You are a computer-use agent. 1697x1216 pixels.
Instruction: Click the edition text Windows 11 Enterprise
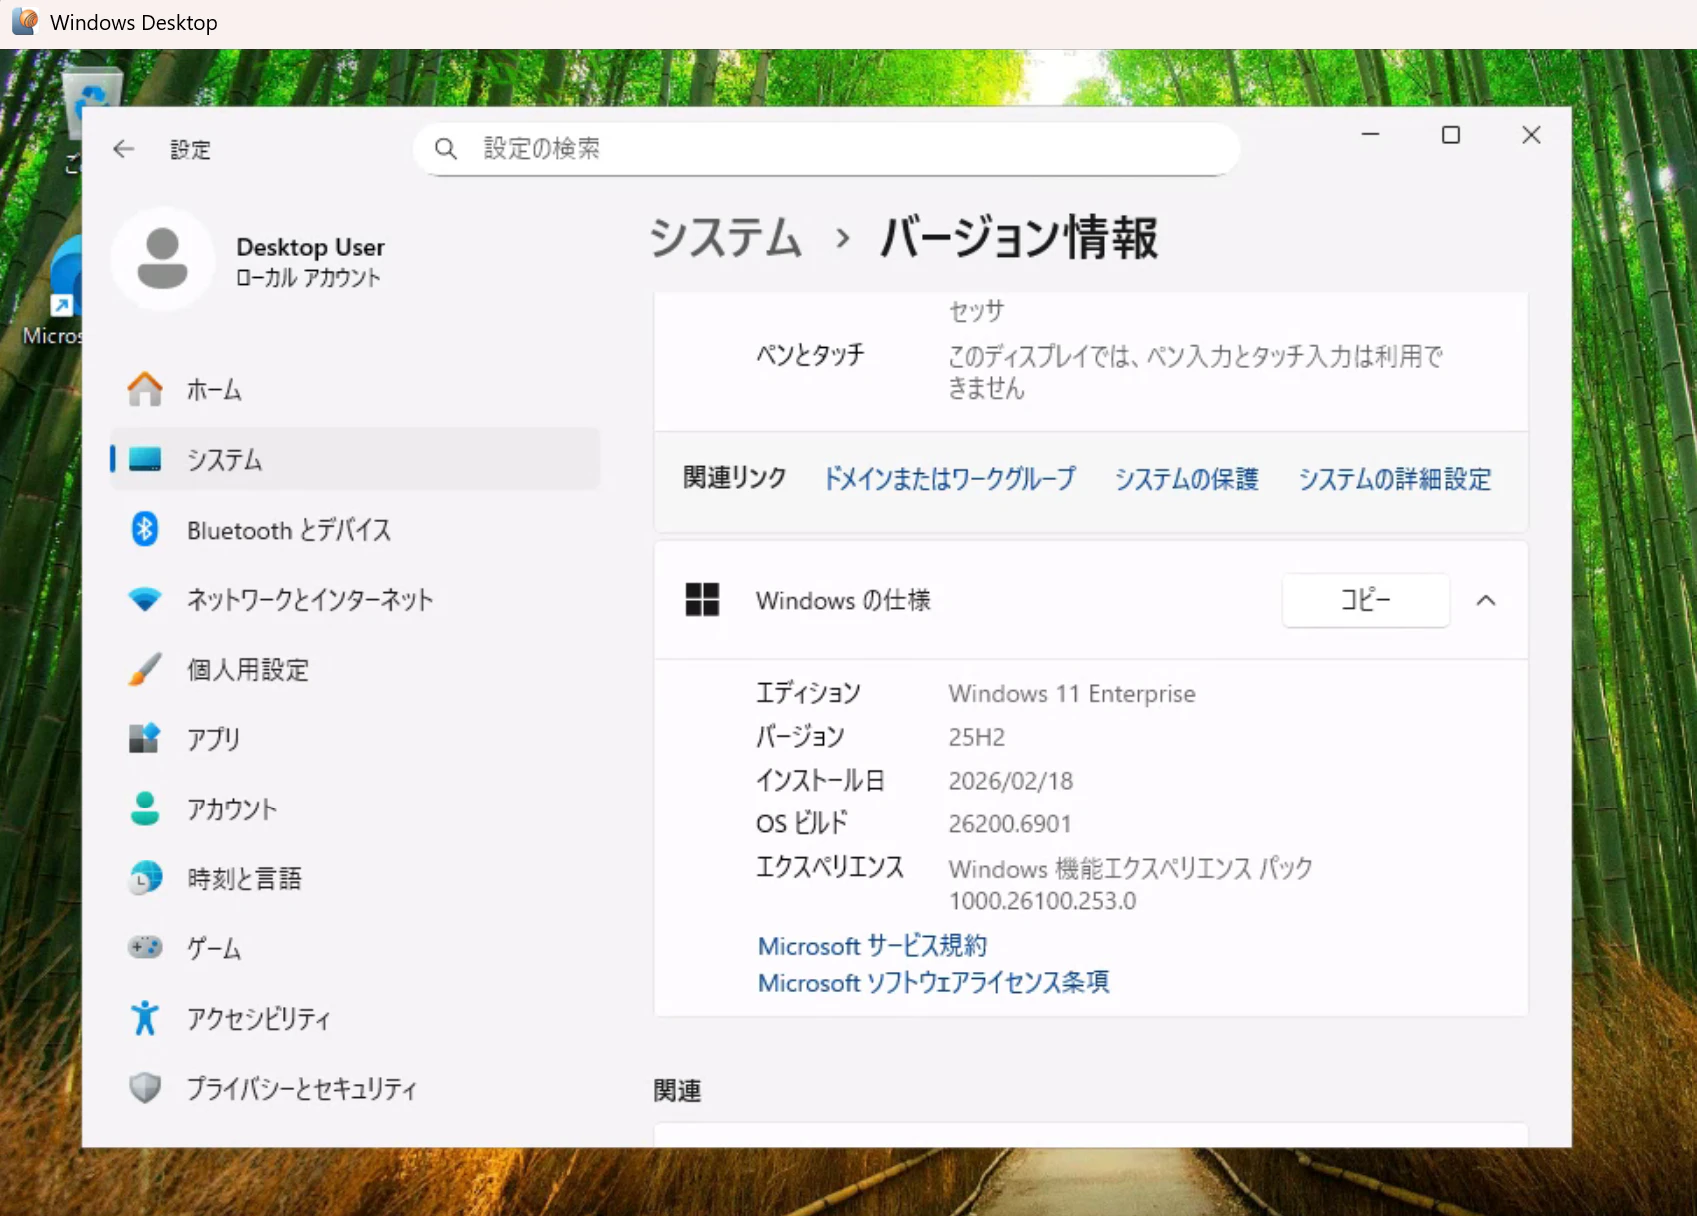(1072, 693)
